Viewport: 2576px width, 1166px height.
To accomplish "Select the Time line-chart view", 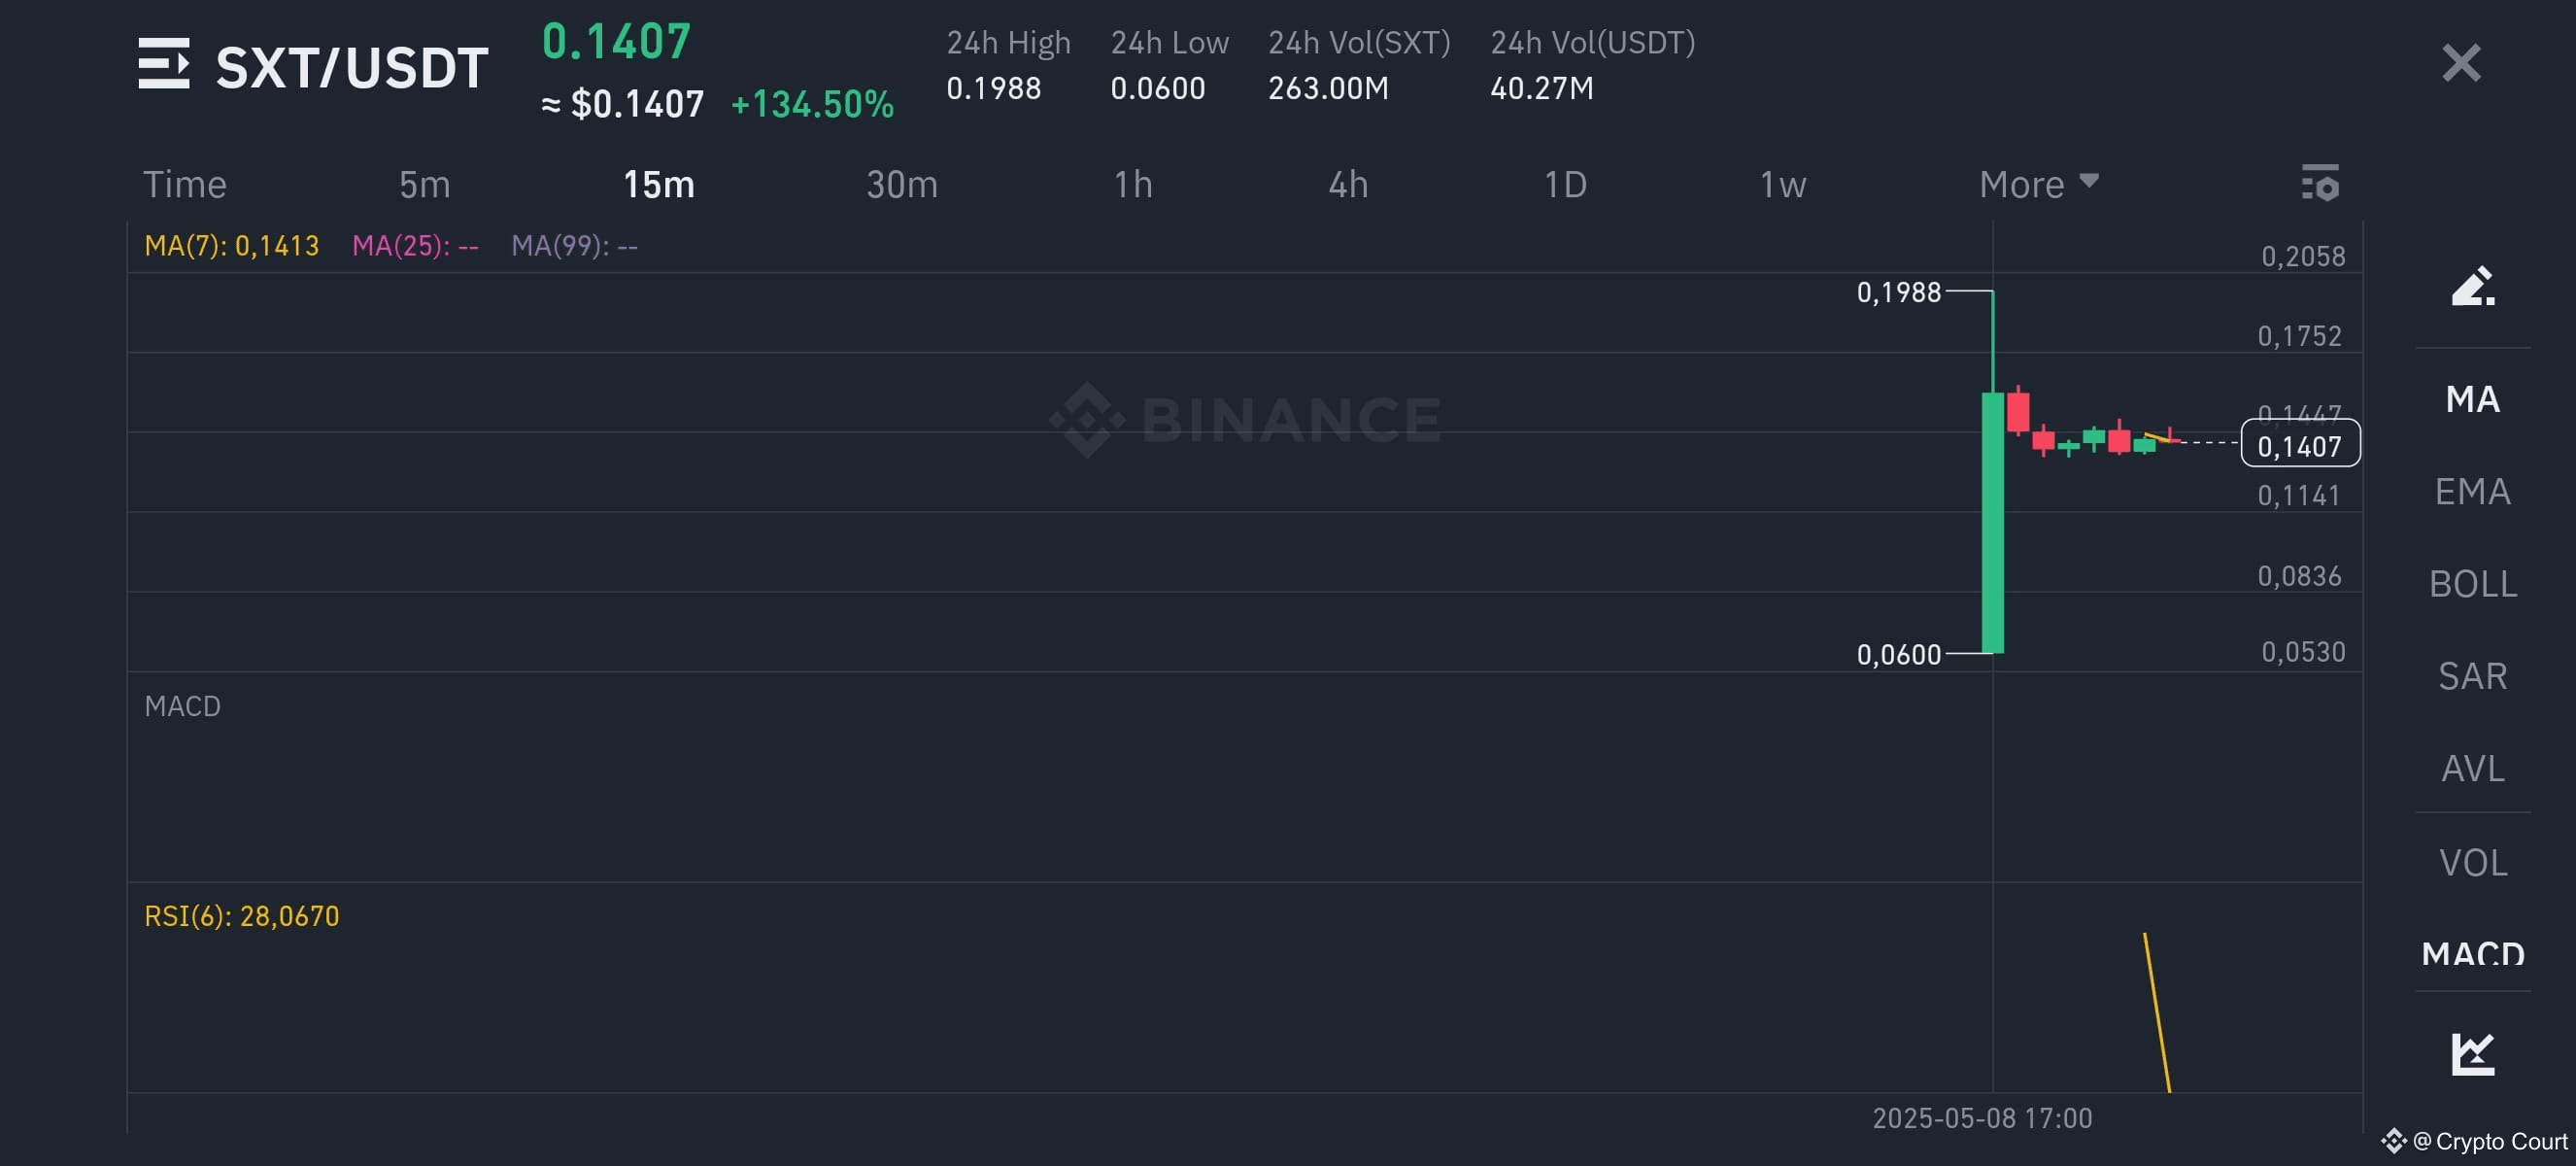I will coord(185,184).
